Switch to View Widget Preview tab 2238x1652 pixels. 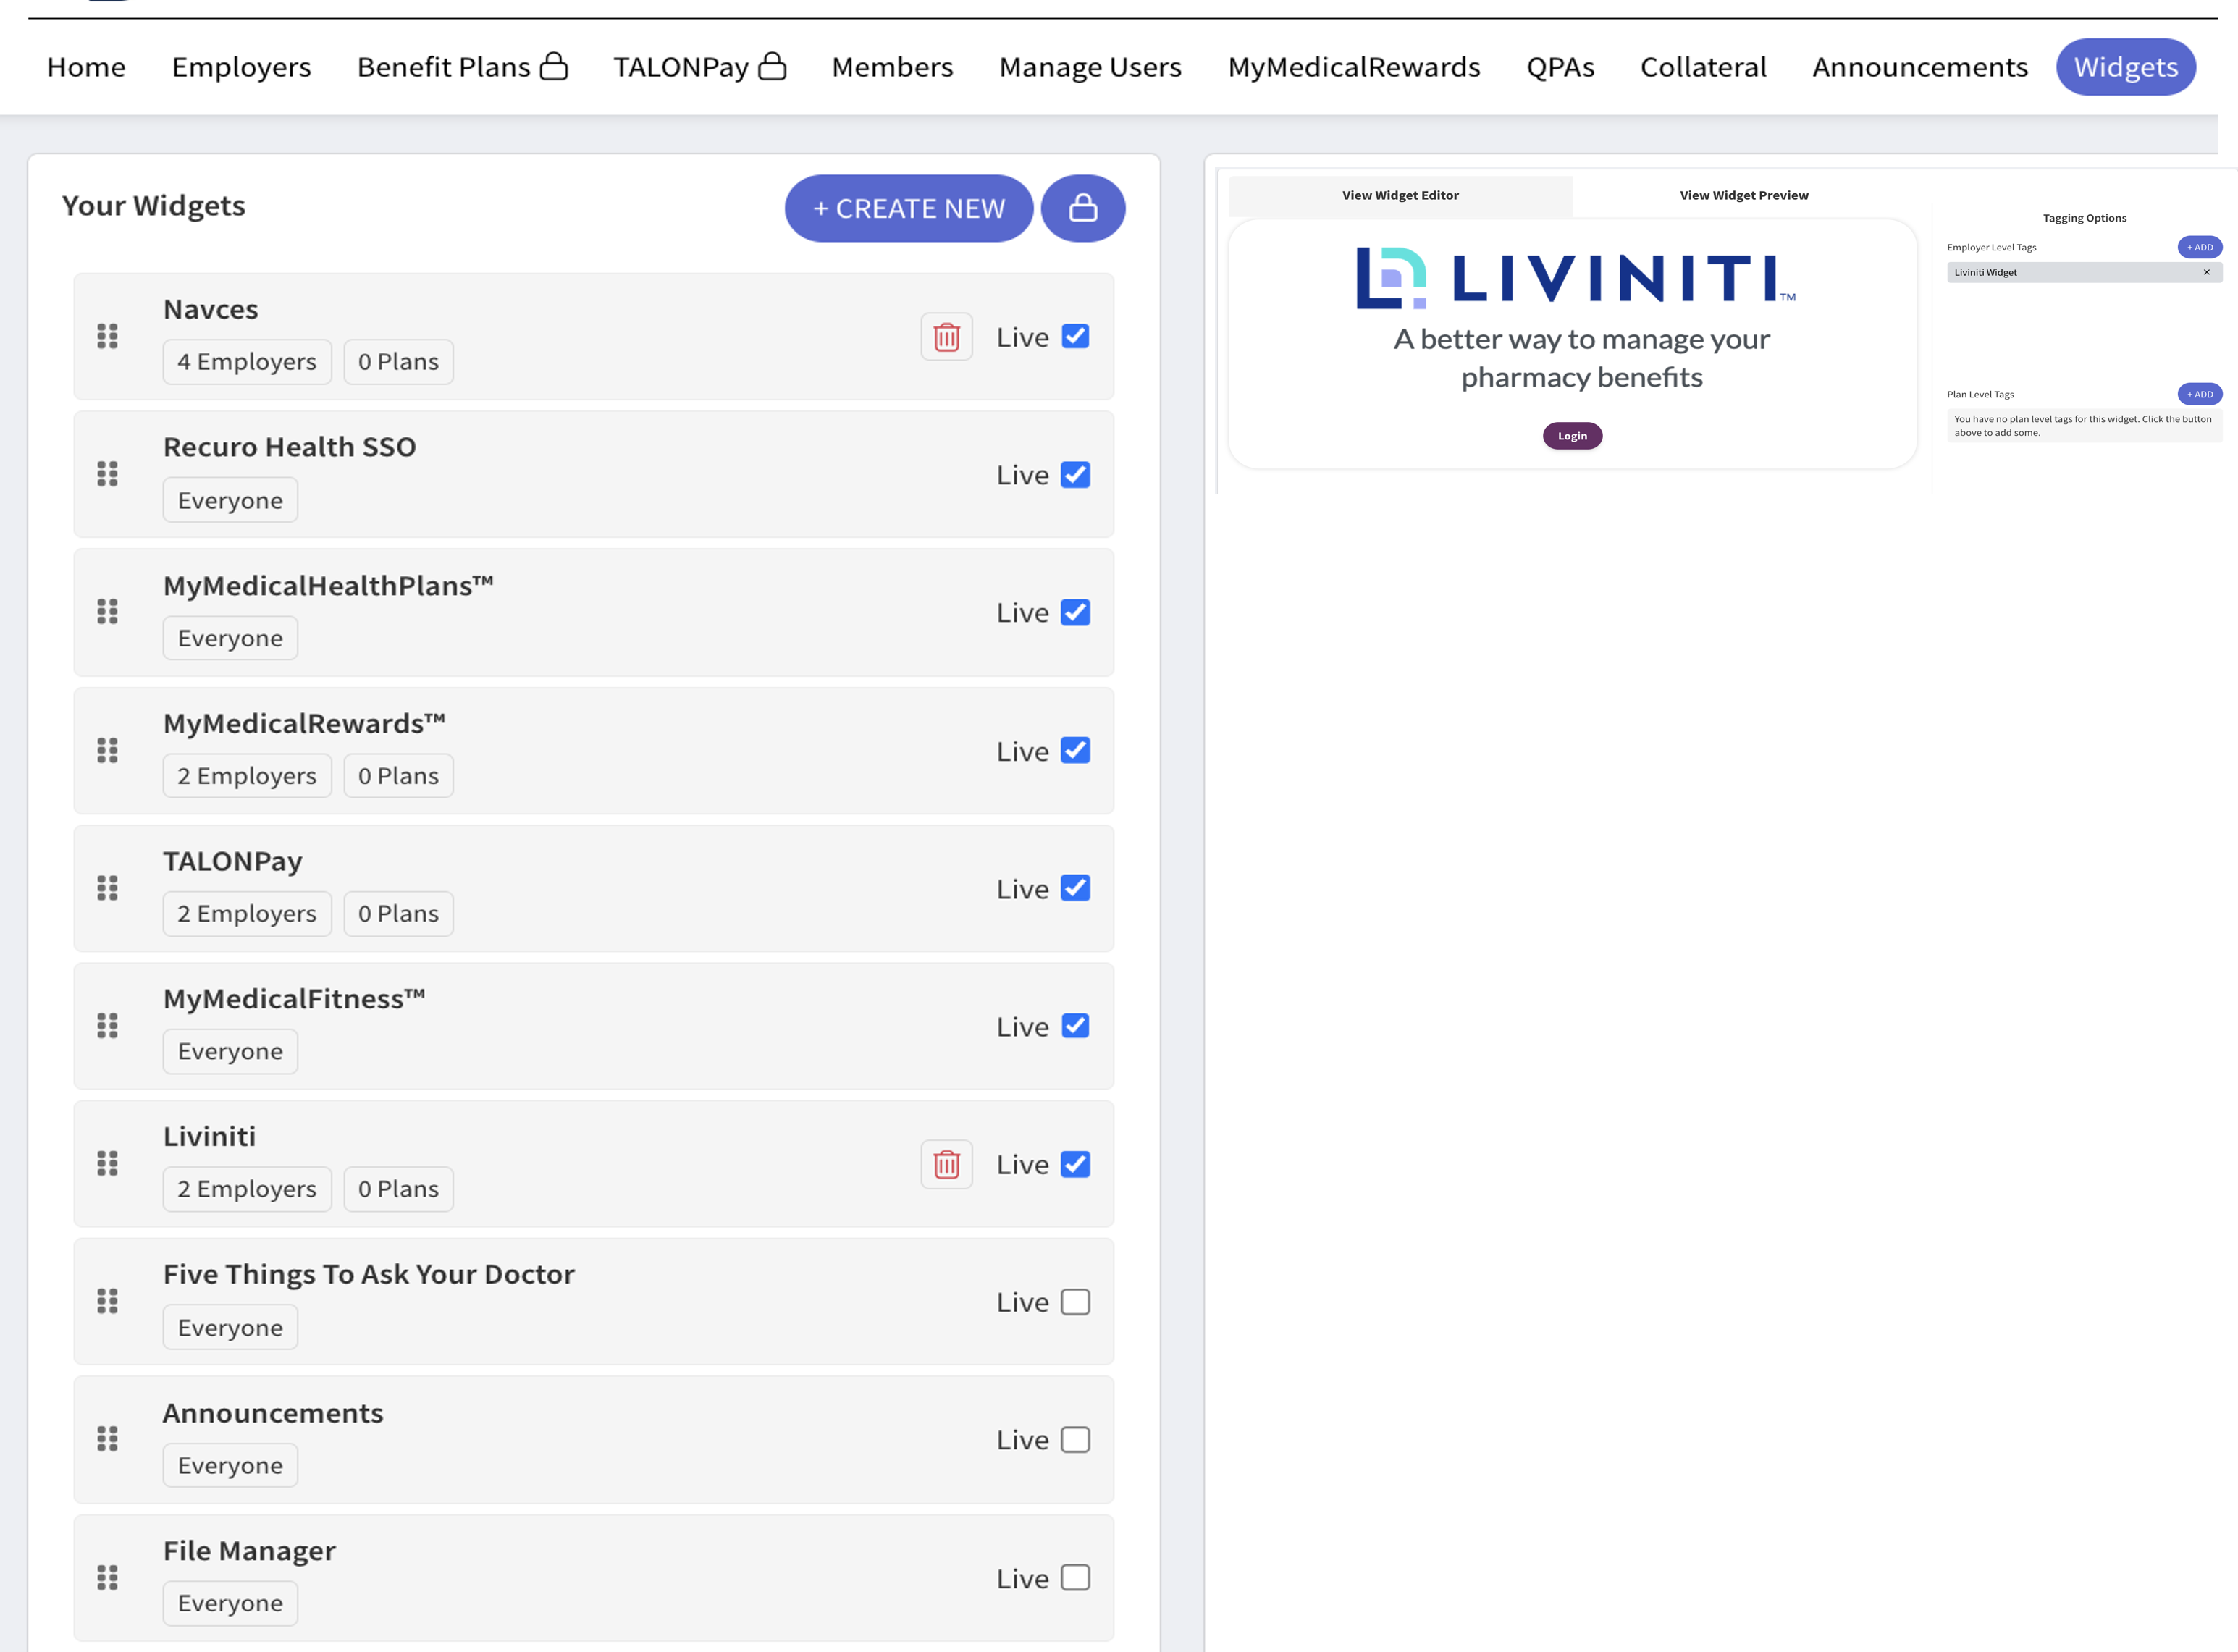1743,195
